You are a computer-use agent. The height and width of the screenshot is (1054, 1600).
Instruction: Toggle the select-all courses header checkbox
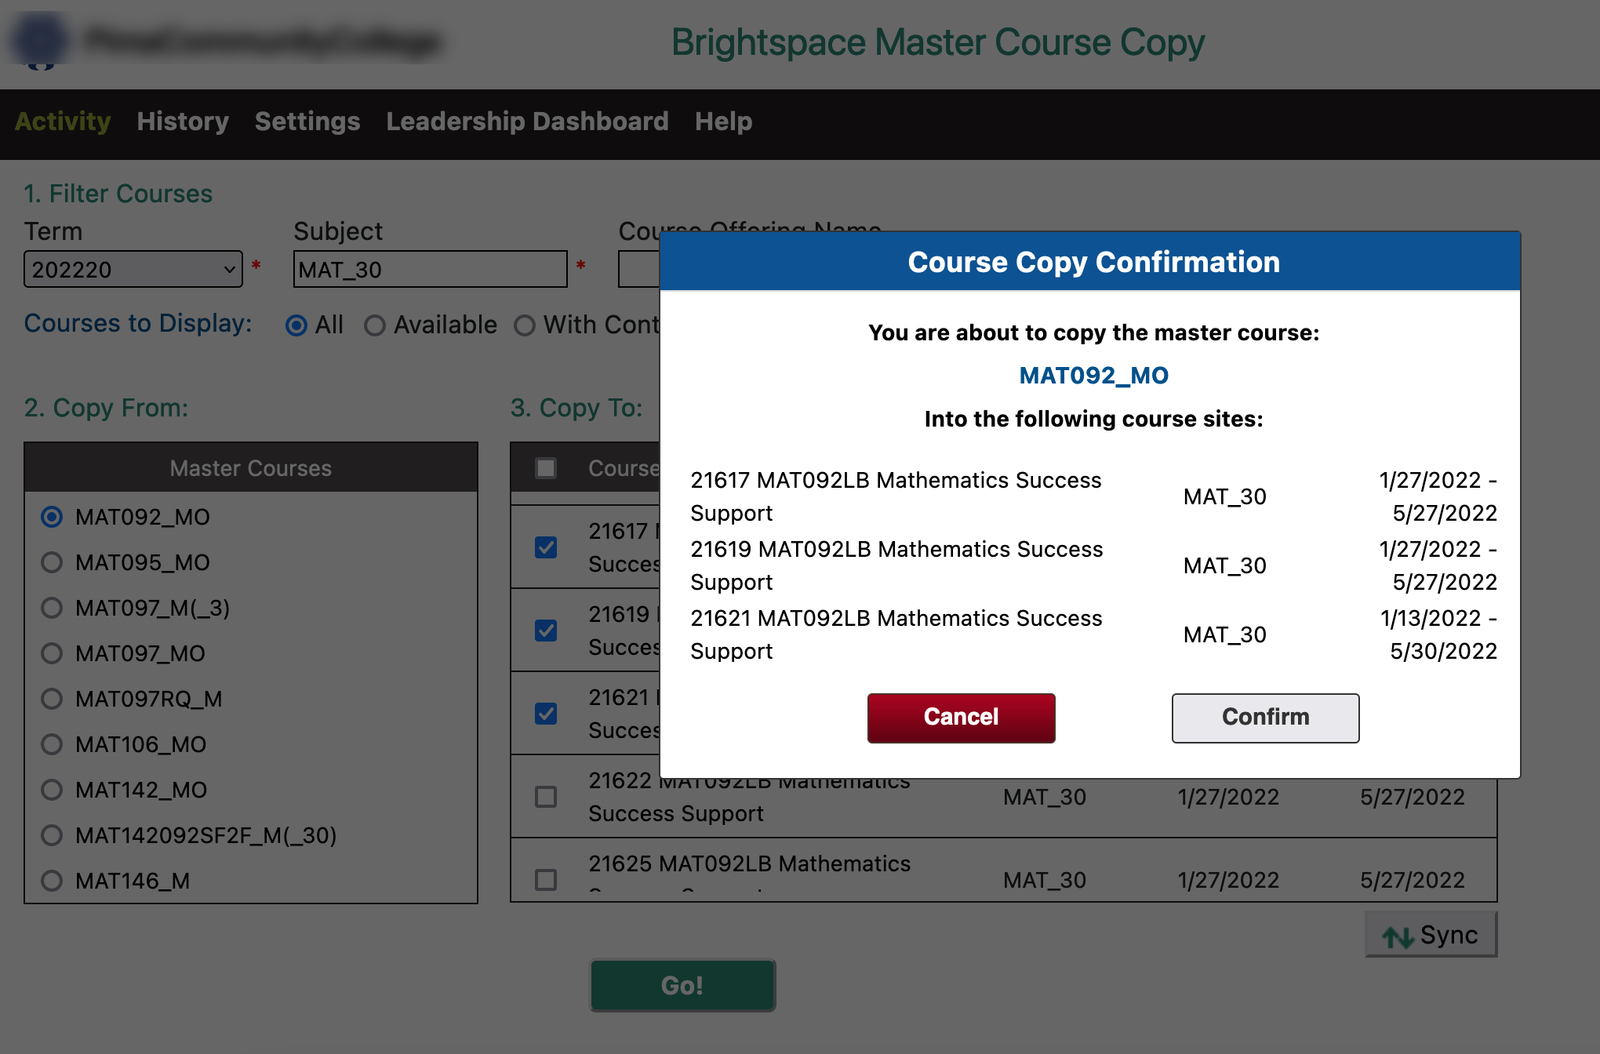[x=546, y=468]
